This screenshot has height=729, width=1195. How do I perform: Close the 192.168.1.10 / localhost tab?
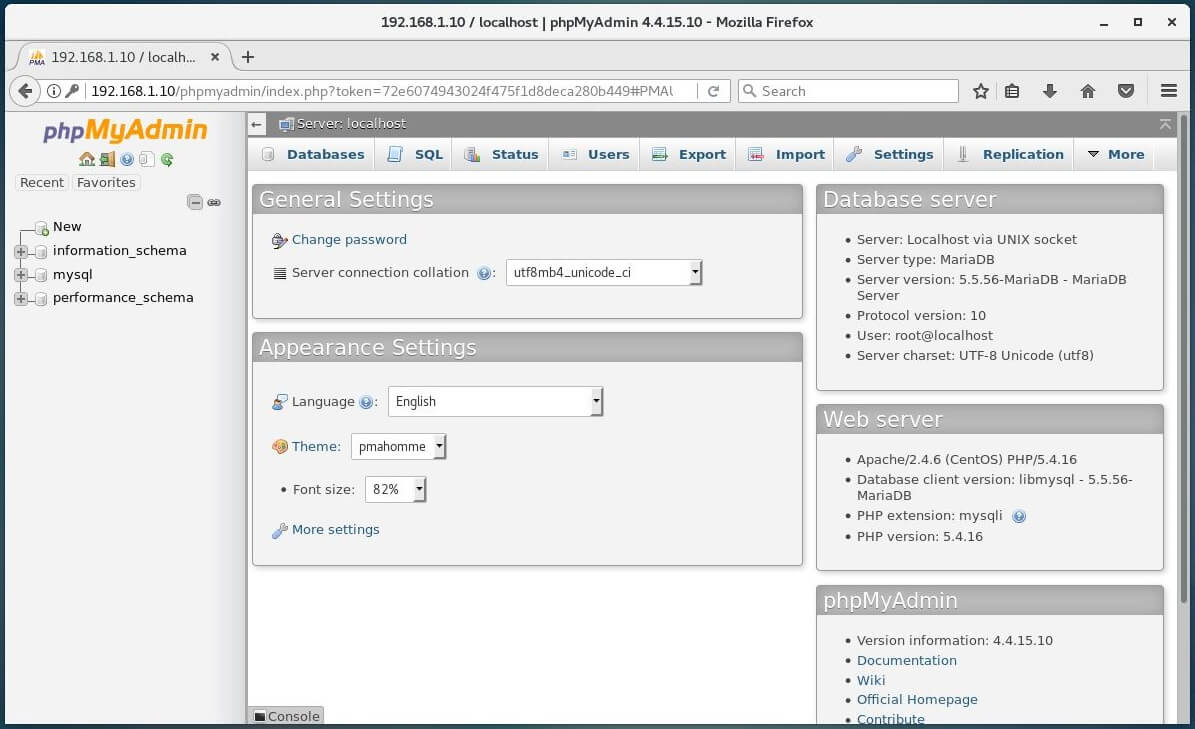tap(215, 57)
